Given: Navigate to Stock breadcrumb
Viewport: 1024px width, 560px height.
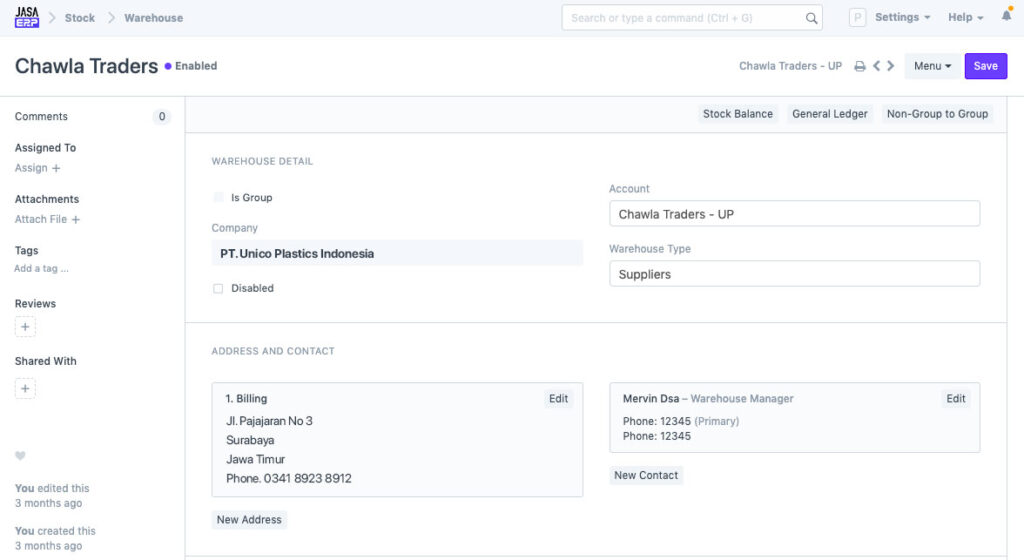Looking at the screenshot, I should pyautogui.click(x=80, y=18).
